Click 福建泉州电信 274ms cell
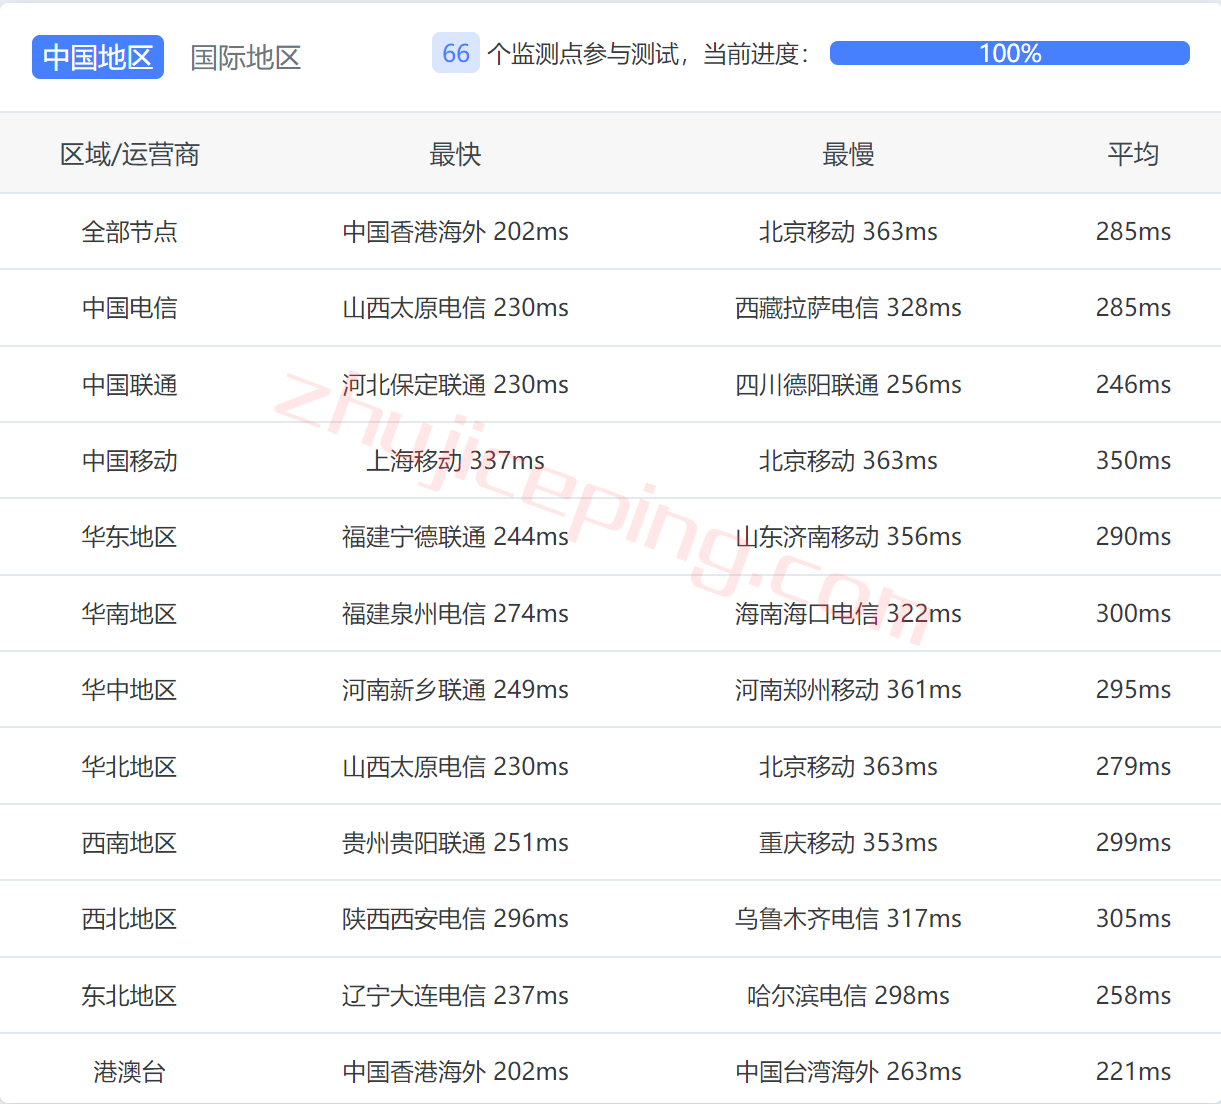This screenshot has height=1104, width=1221. pos(455,614)
